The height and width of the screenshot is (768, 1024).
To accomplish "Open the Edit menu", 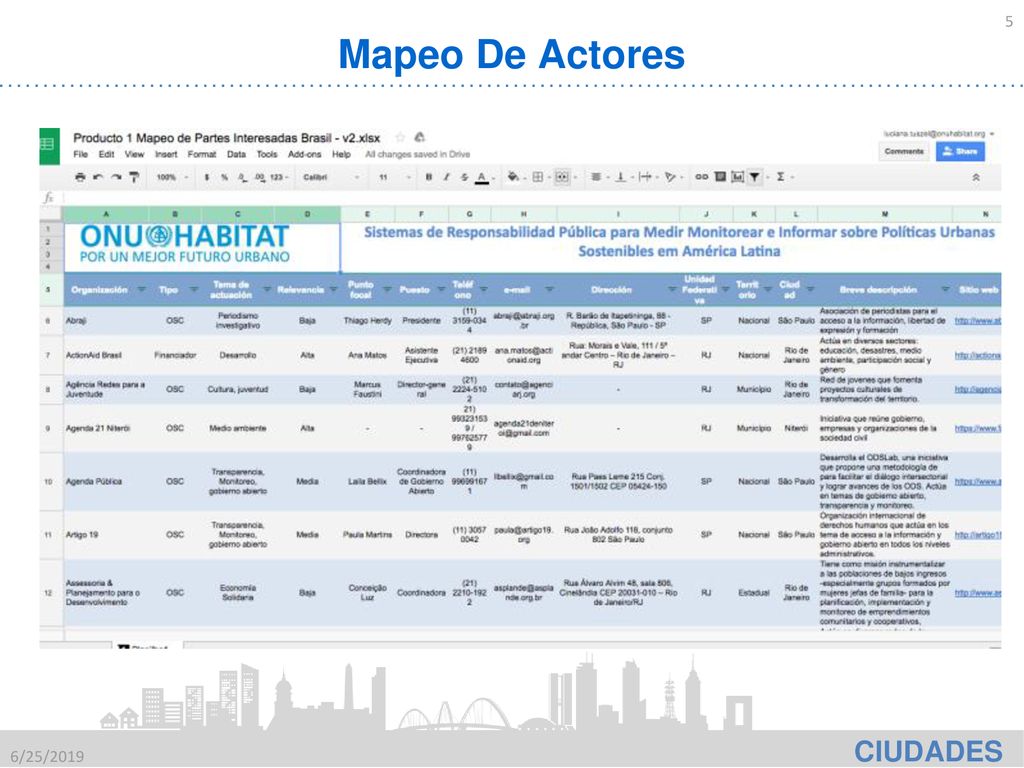I will 106,155.
